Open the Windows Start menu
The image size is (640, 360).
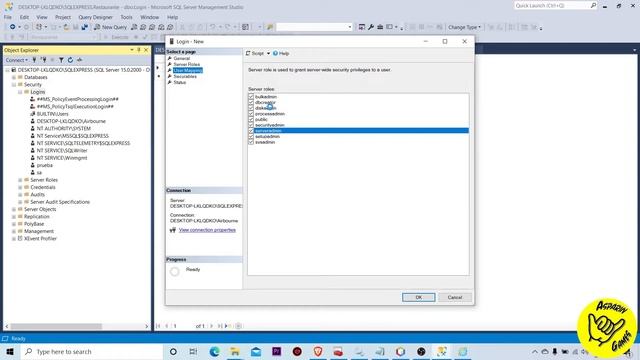10,351
